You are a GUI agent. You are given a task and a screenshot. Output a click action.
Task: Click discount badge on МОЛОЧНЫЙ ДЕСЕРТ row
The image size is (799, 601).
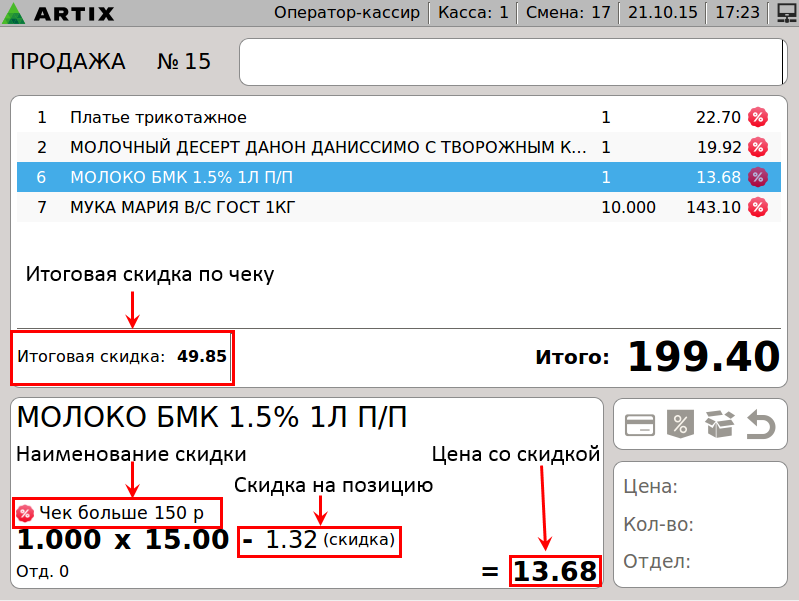(759, 147)
